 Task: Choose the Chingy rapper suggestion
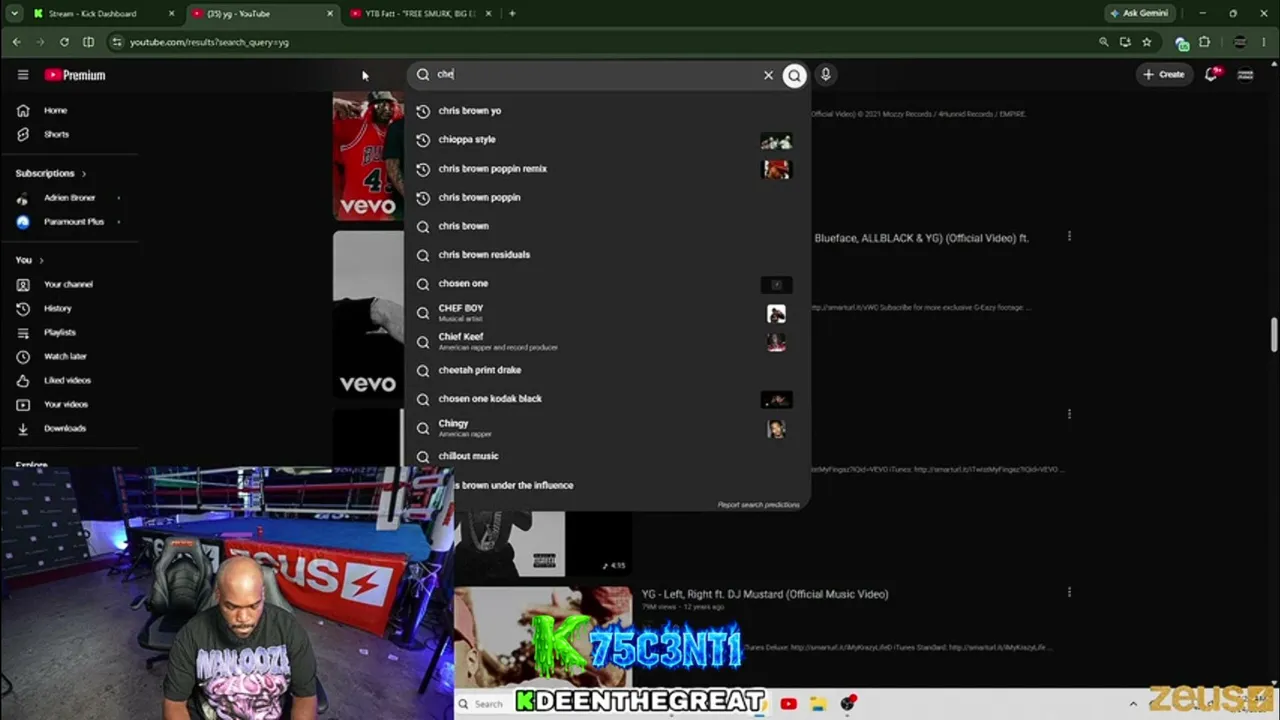(x=607, y=428)
